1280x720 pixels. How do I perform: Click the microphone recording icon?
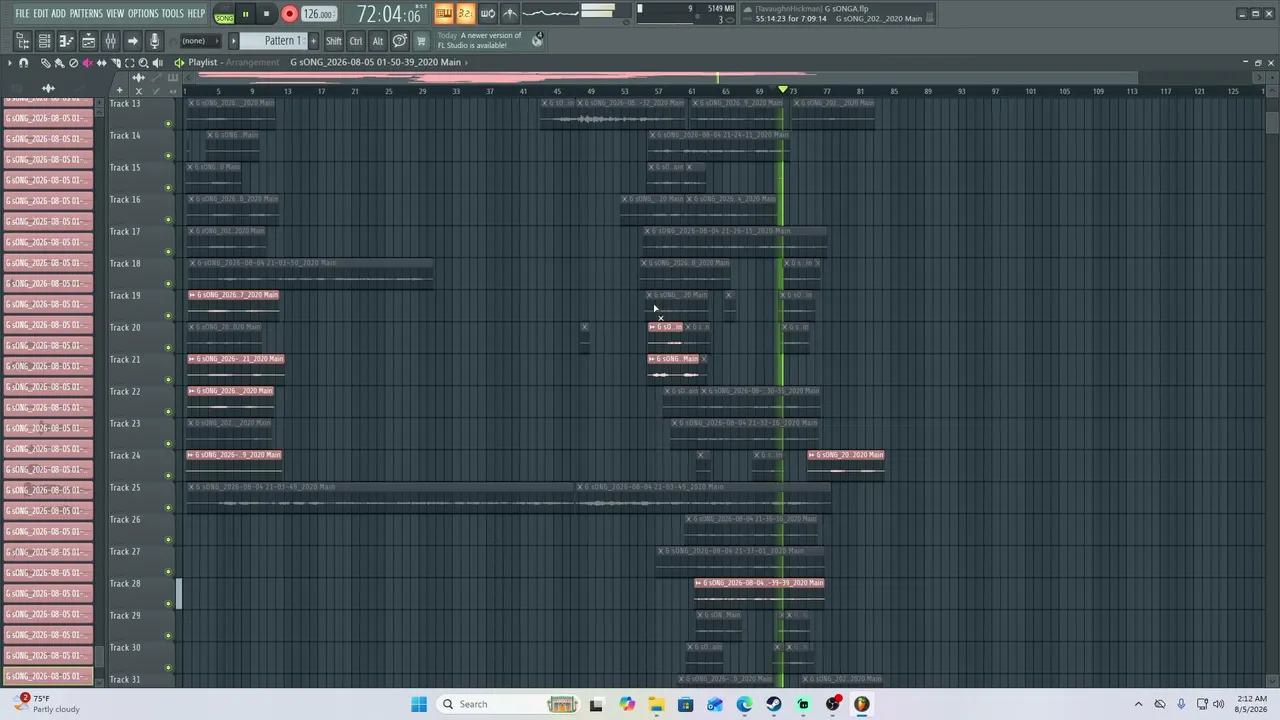154,41
